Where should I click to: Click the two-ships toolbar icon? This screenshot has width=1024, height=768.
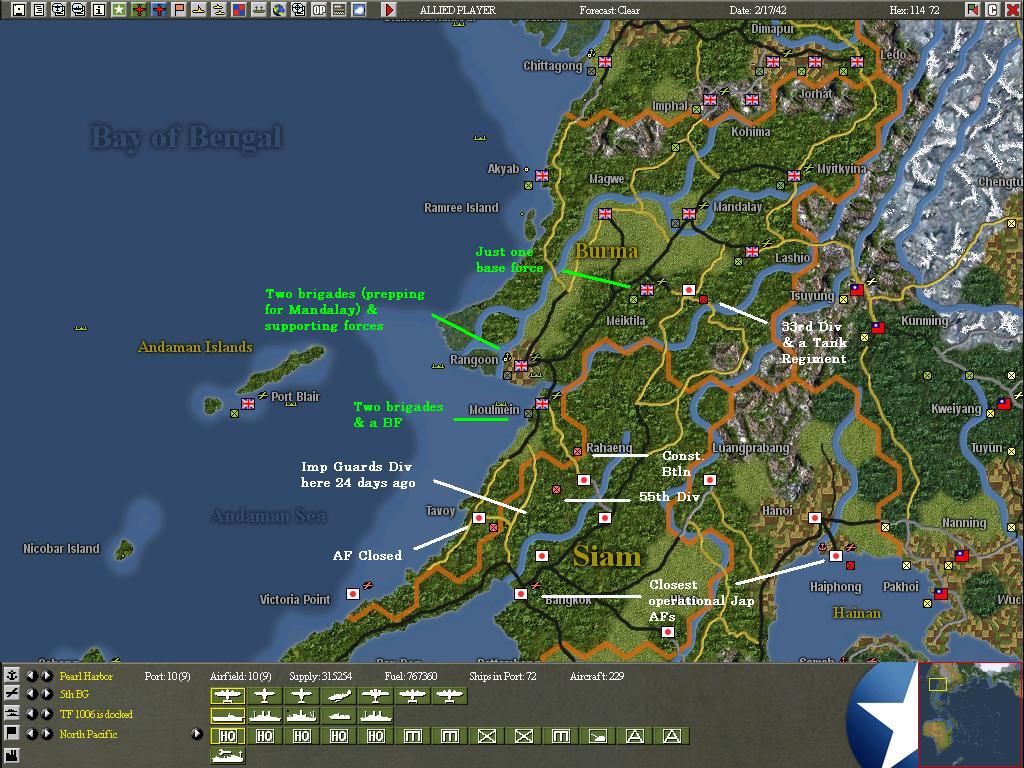click(x=219, y=10)
